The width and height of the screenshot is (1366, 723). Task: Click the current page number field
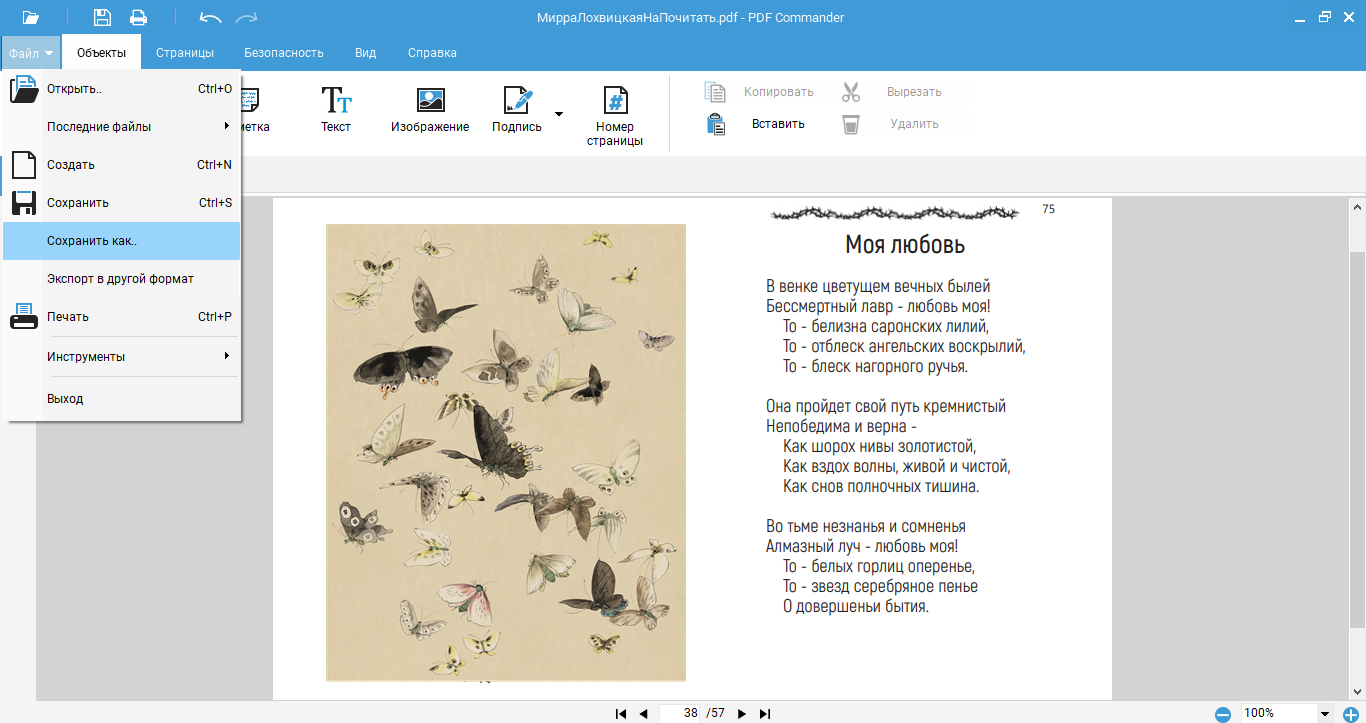pyautogui.click(x=680, y=713)
